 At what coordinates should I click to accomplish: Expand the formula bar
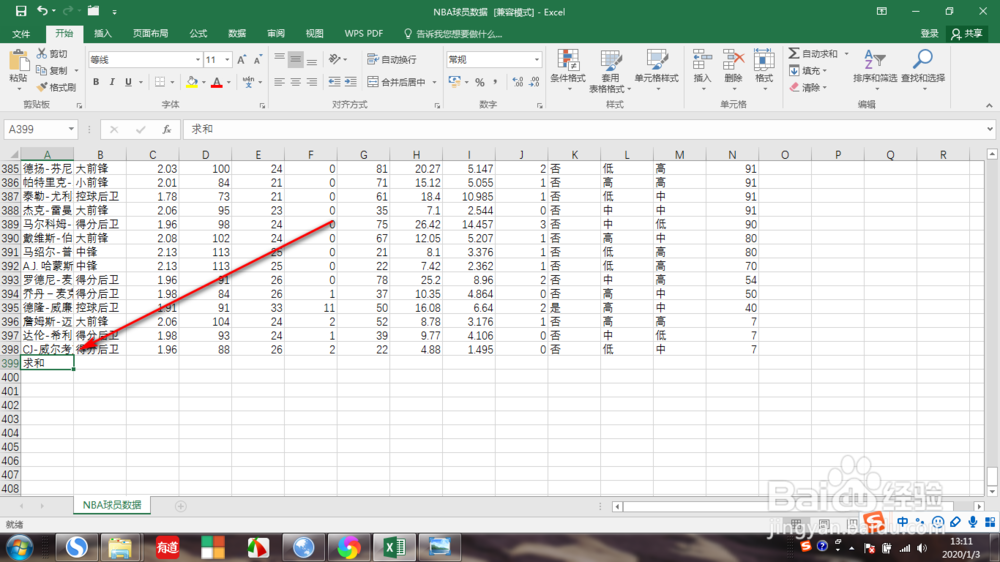click(989, 129)
